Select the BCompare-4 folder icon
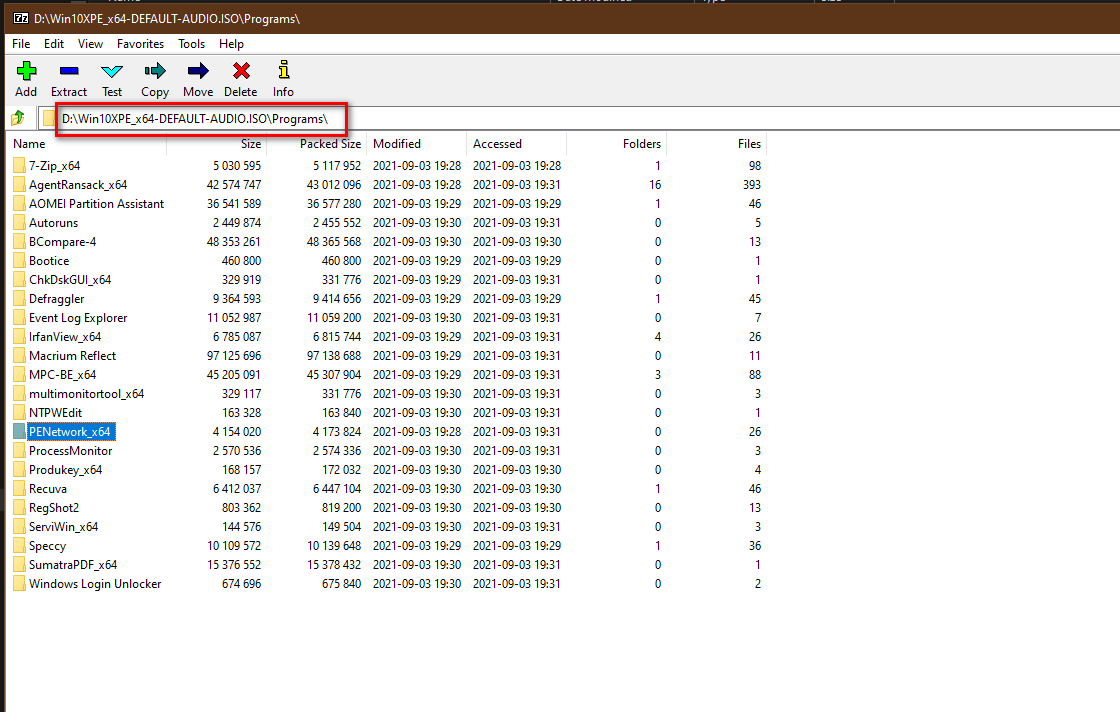This screenshot has height=712, width=1120. (x=19, y=242)
